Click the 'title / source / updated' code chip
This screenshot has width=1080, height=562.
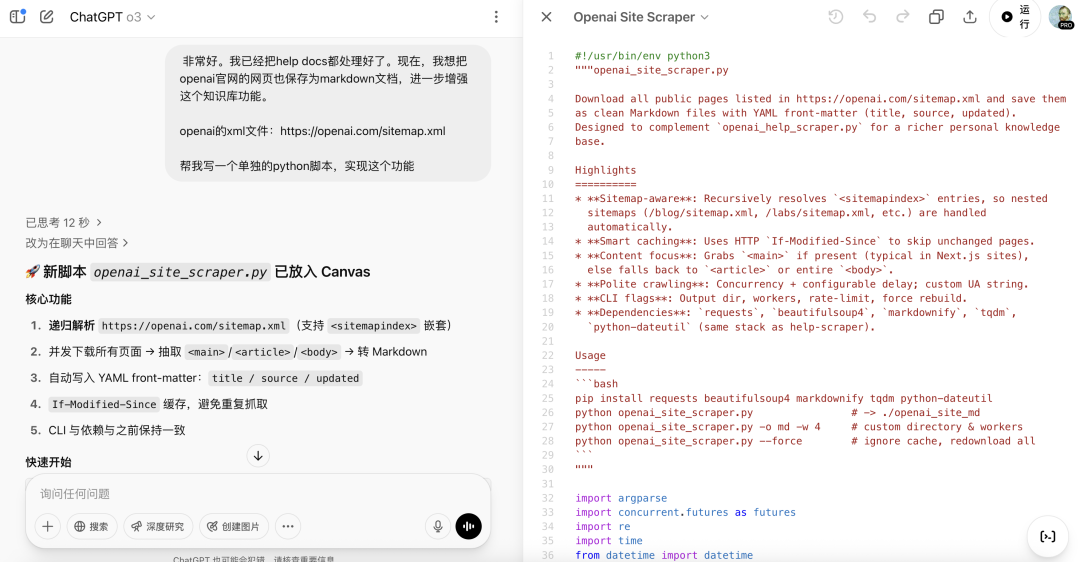pos(285,378)
